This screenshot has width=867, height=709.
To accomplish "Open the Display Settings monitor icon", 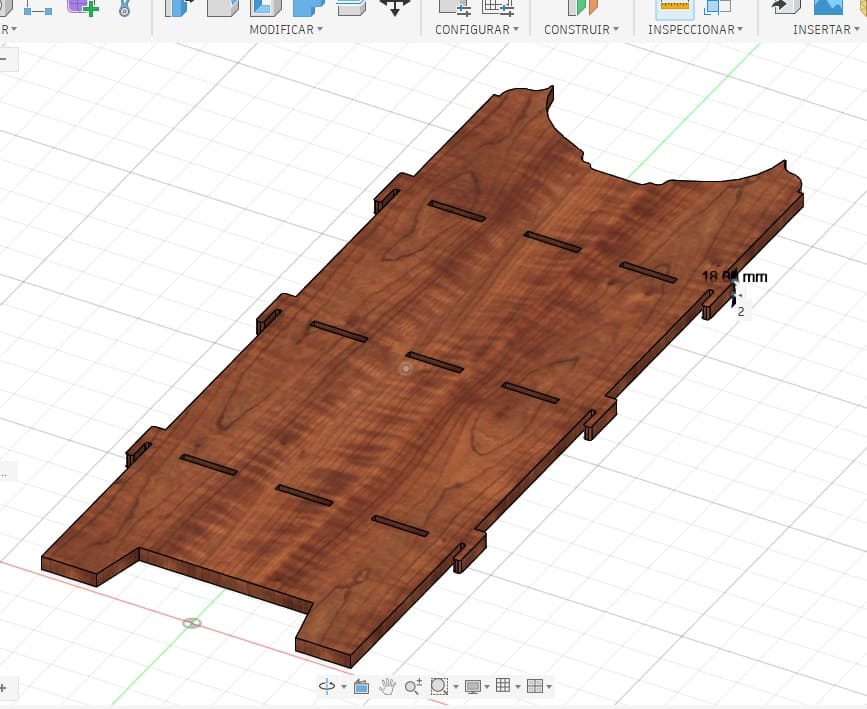I will (472, 686).
